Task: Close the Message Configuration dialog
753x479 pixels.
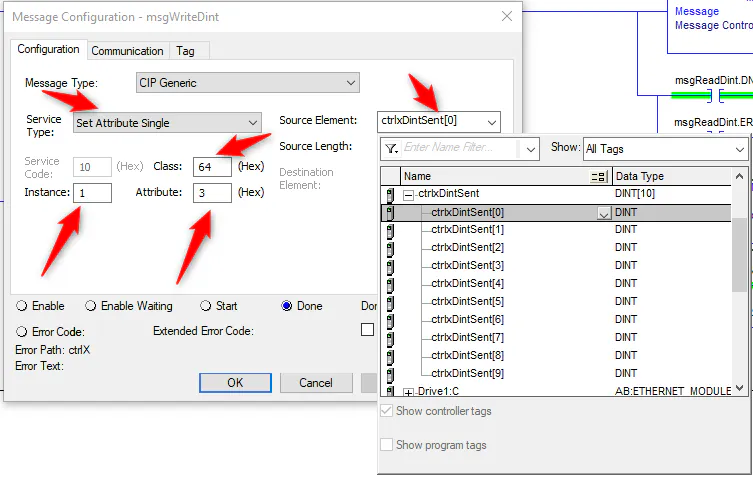Action: (507, 17)
